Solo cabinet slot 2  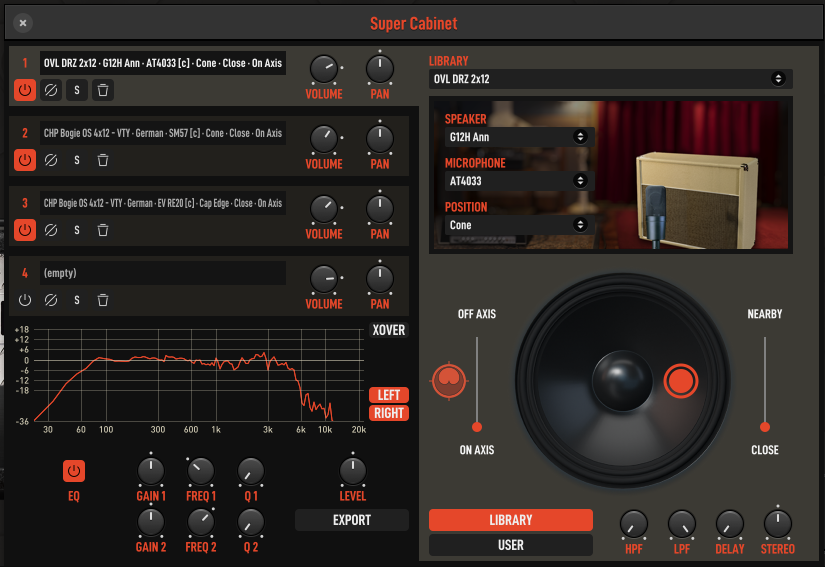coord(77,160)
